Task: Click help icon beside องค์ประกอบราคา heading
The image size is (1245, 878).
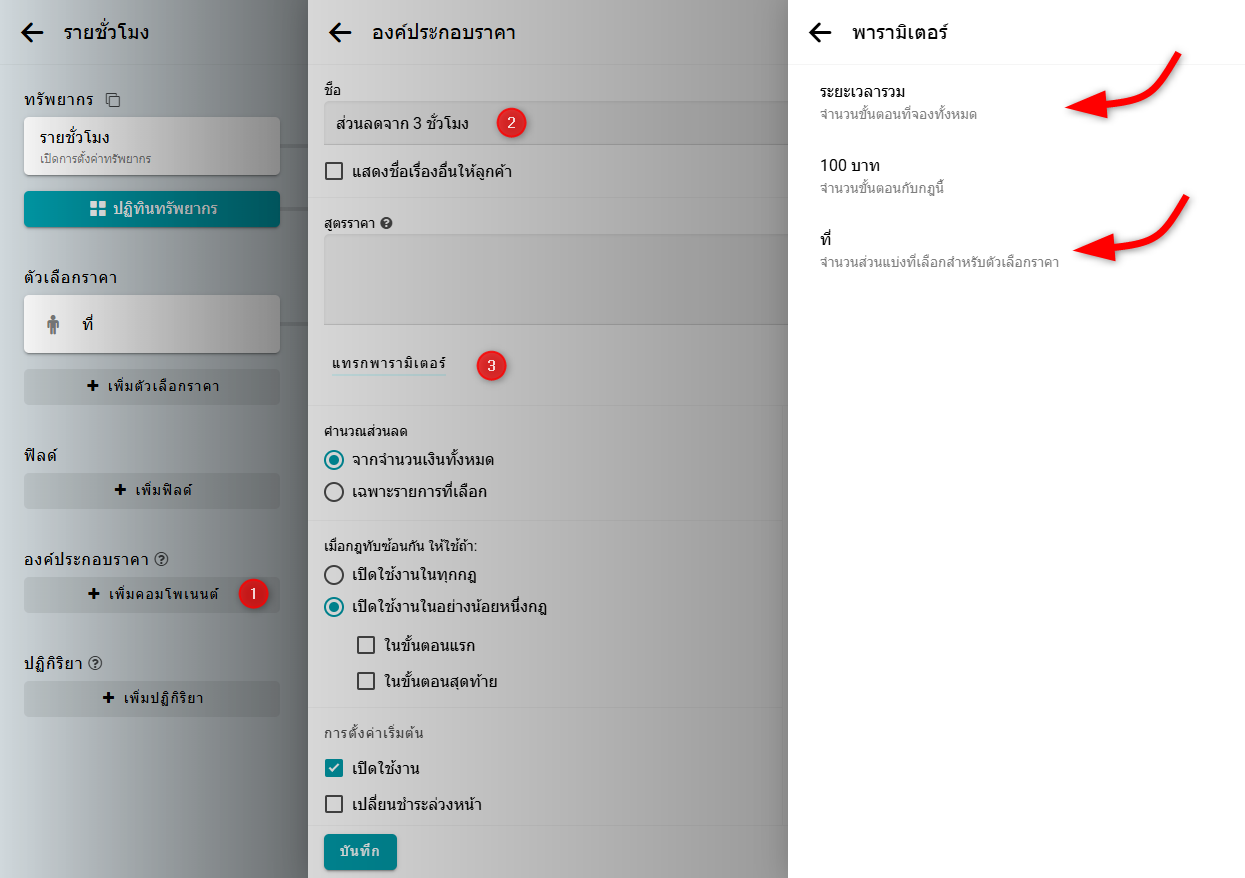Action: click(161, 559)
